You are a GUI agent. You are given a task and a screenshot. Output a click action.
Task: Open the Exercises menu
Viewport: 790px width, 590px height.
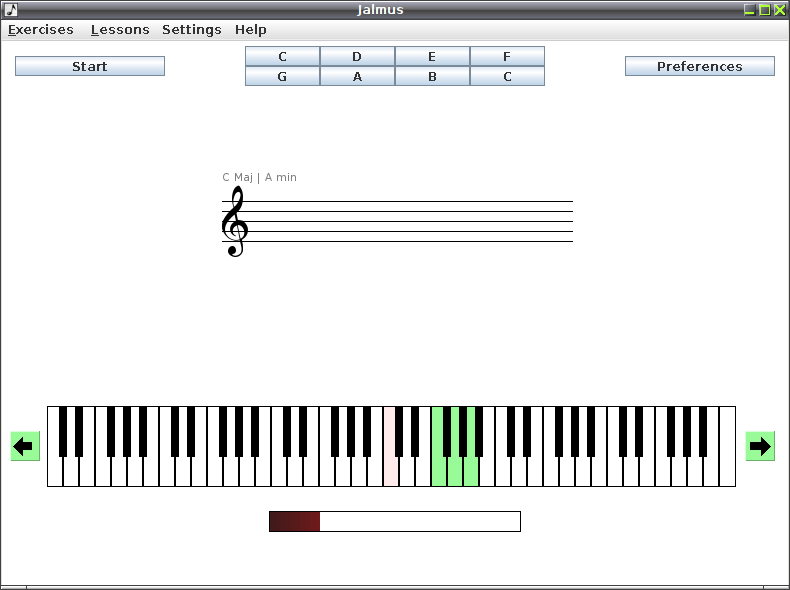pyautogui.click(x=41, y=30)
